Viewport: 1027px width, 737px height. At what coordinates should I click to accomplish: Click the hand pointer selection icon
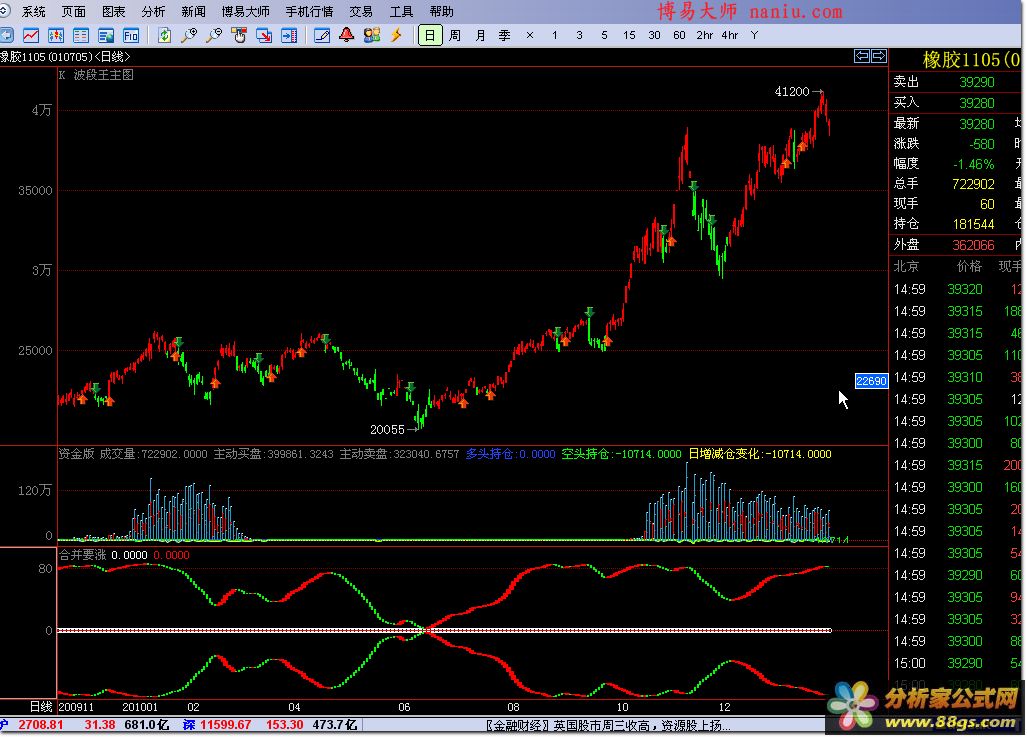239,35
